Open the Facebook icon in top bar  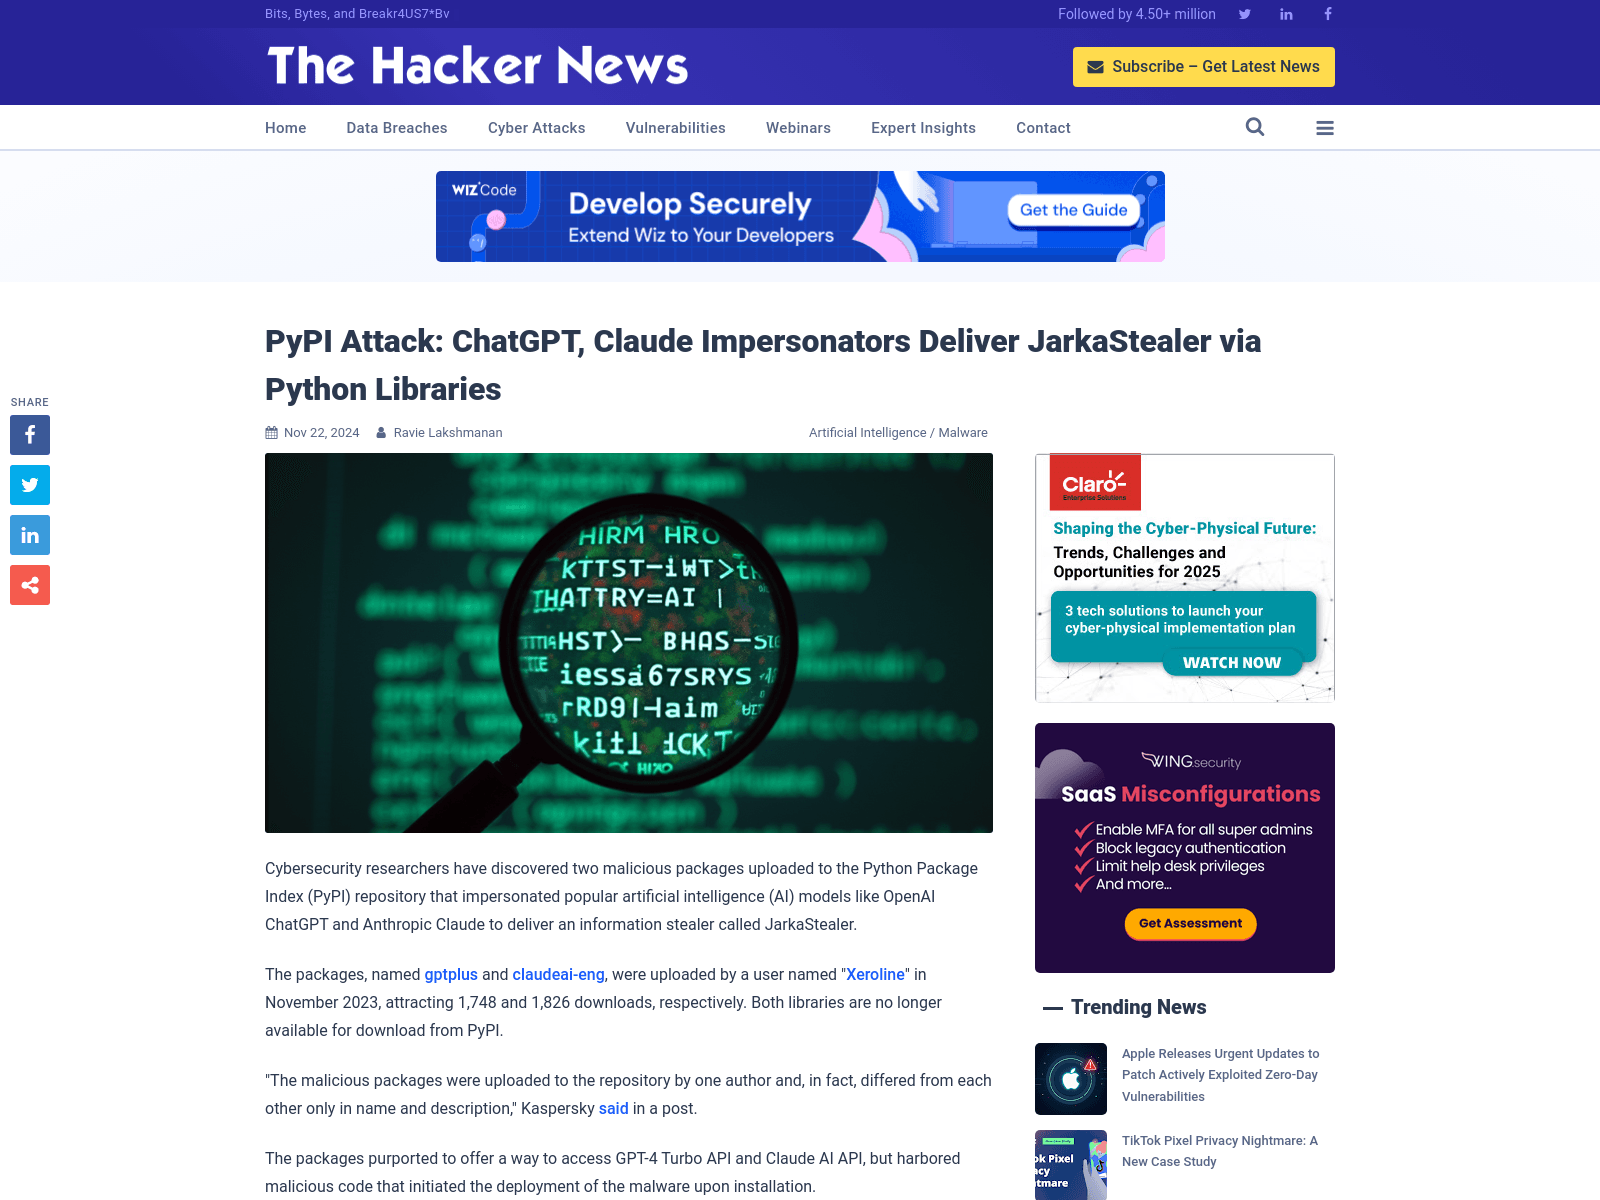point(1328,14)
